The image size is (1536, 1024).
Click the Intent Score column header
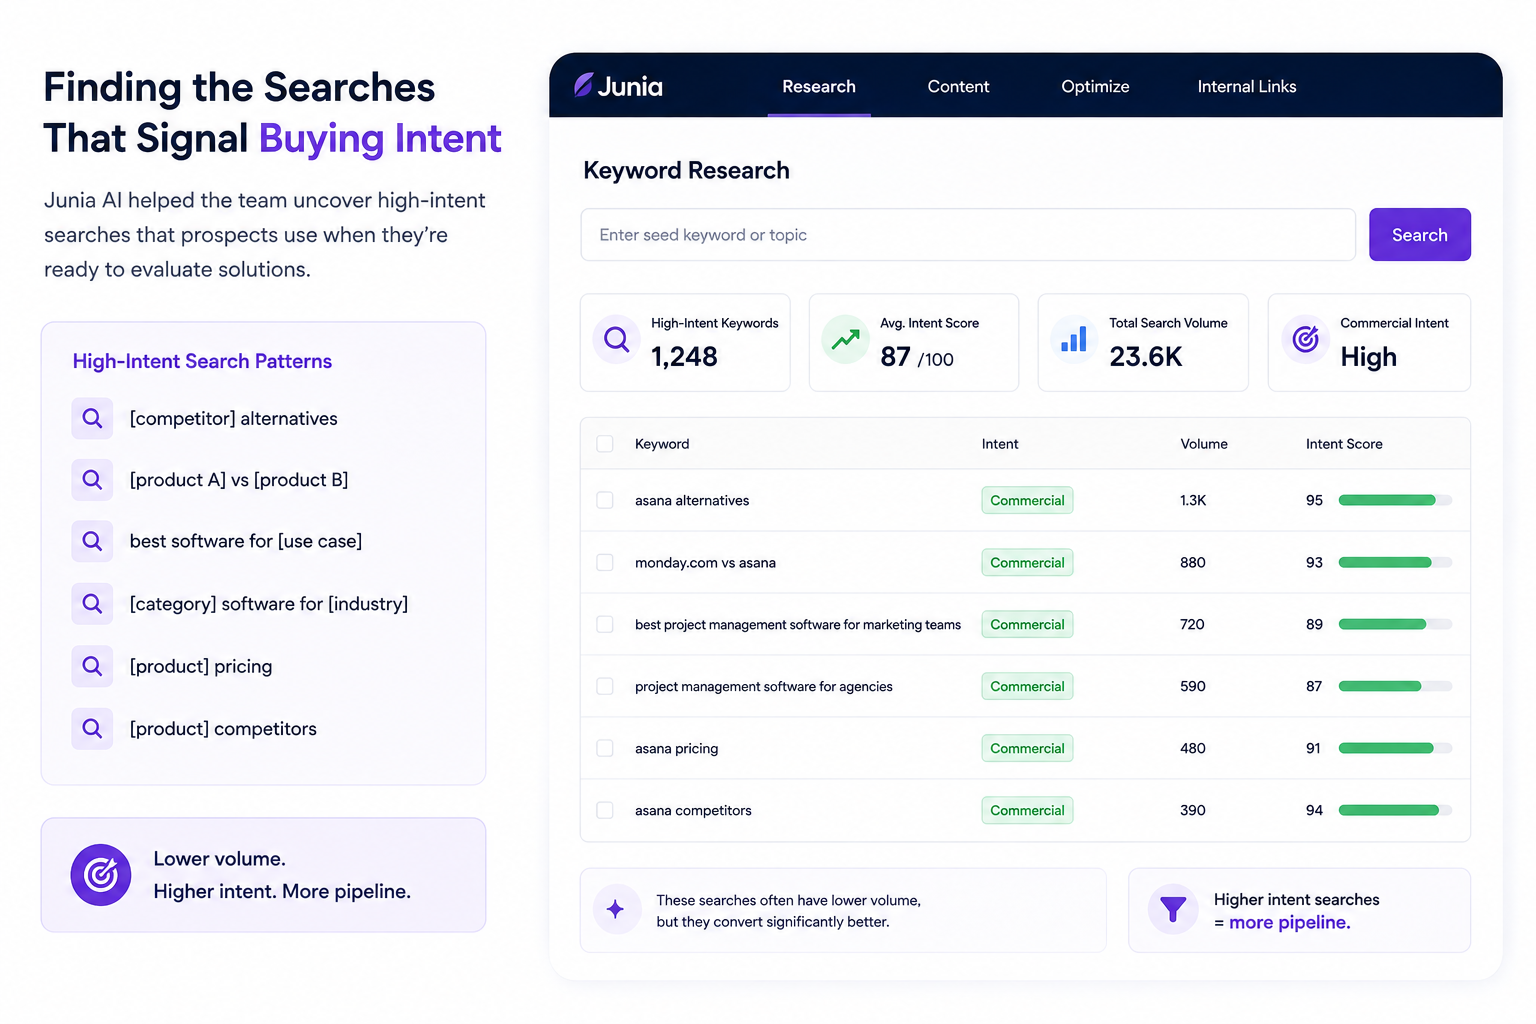[1344, 444]
